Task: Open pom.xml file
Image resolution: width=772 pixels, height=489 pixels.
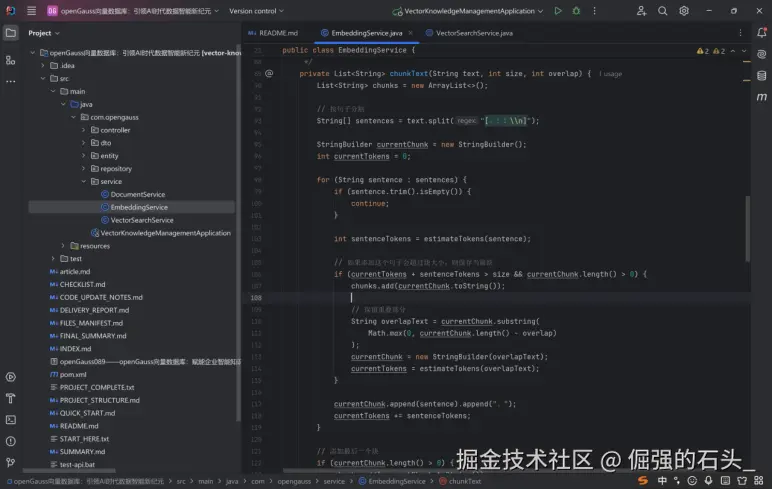Action: 73,374
